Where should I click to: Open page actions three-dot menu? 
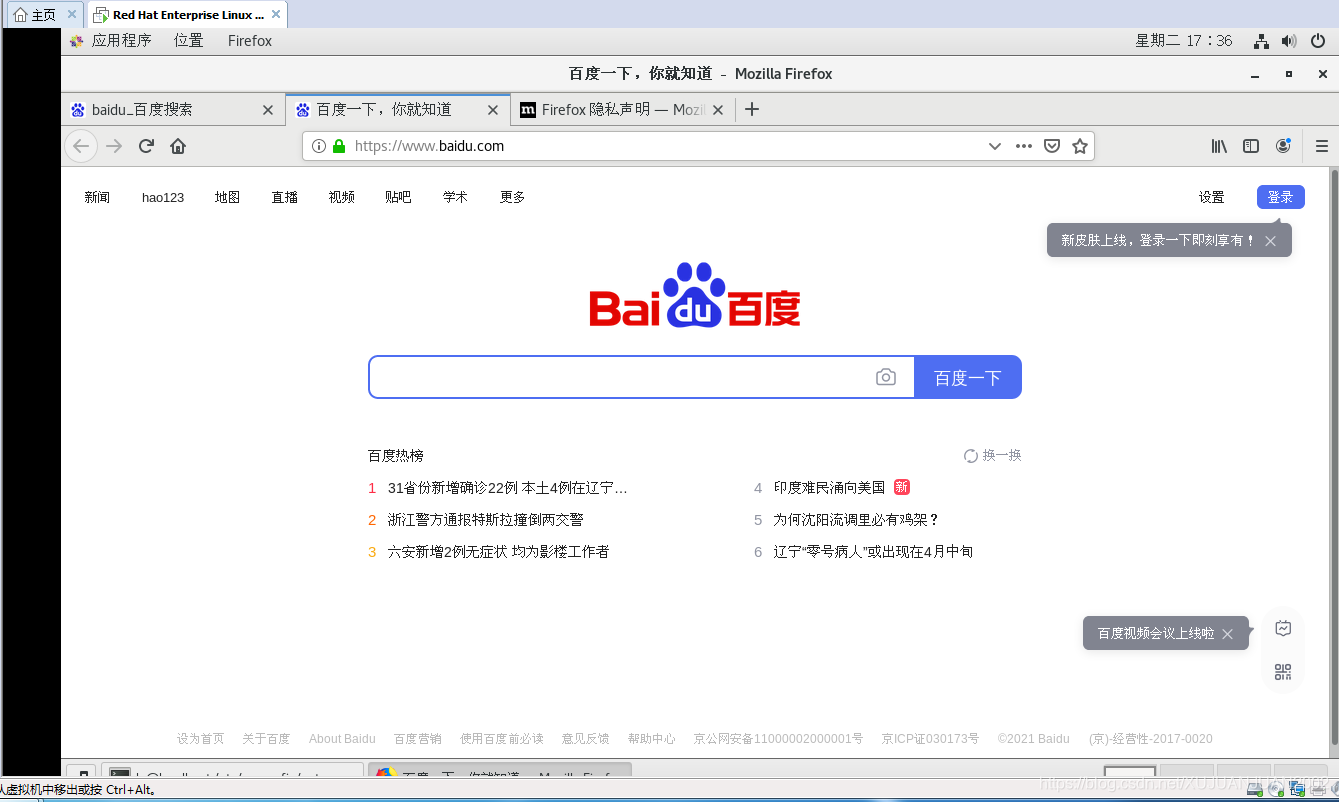pos(1023,146)
